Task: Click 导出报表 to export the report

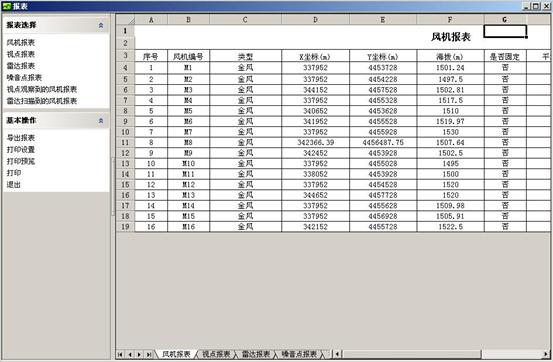Action: (21, 138)
